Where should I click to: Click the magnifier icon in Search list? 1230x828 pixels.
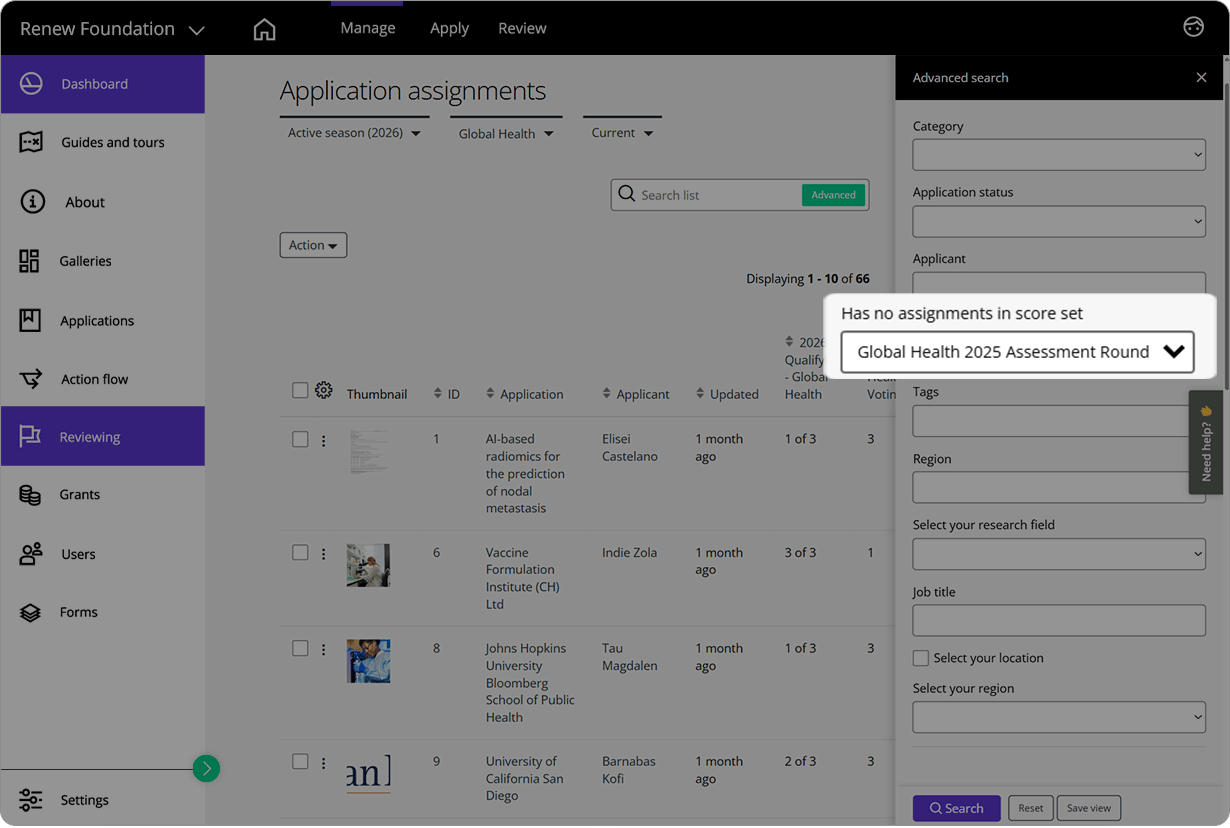(627, 194)
